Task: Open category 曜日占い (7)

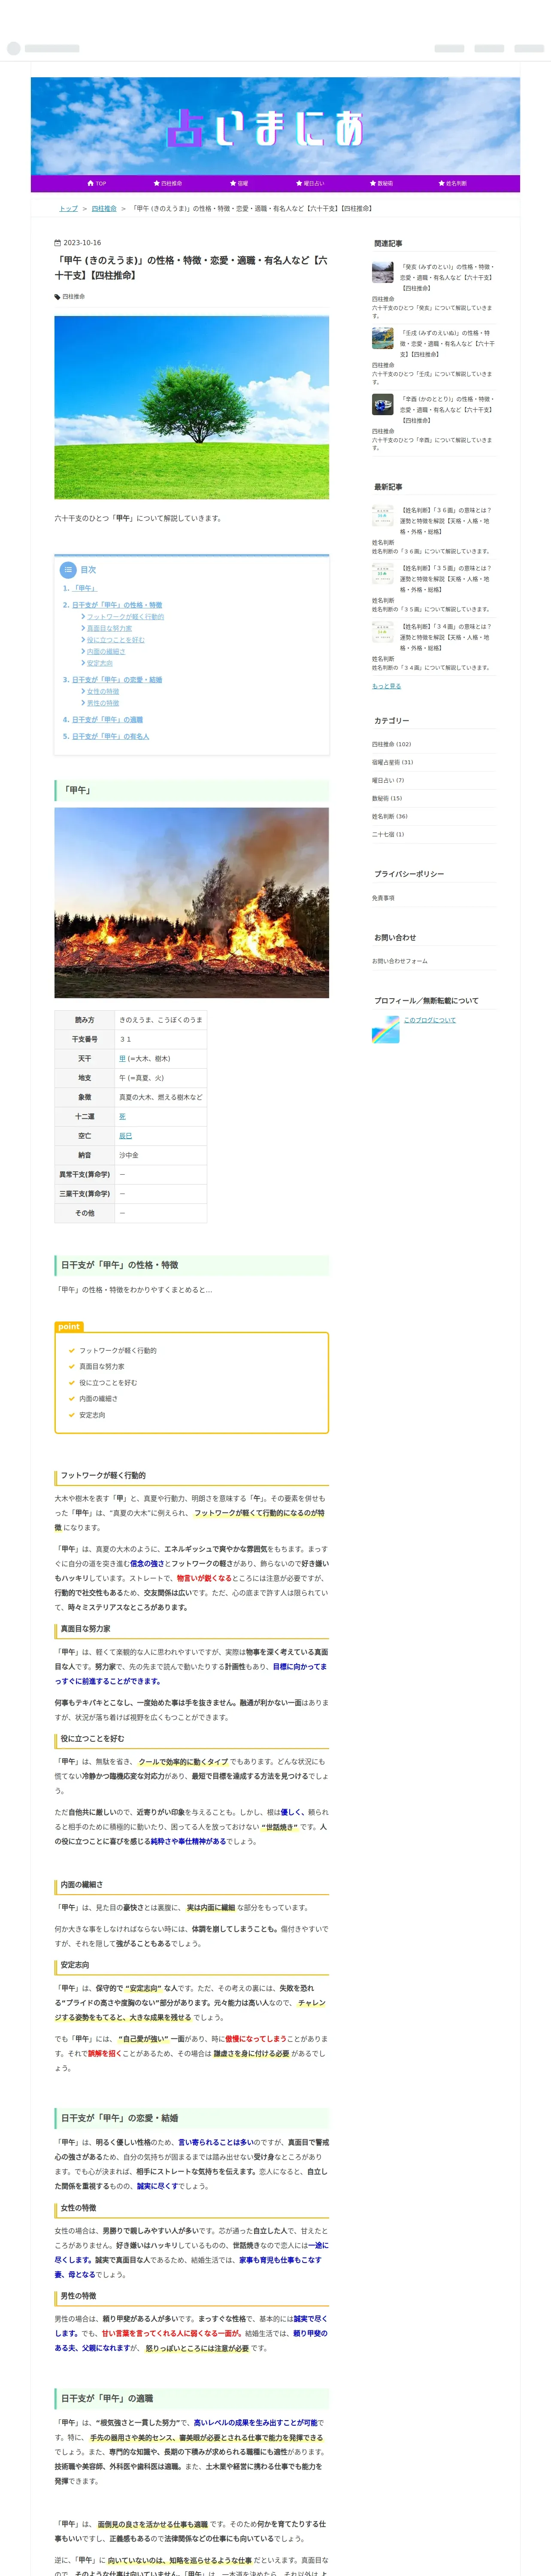Action: click(x=388, y=780)
